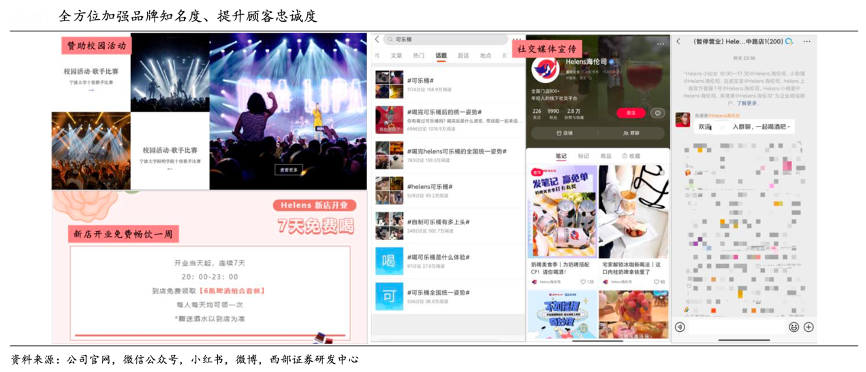Screen dimensions: 866x372
Task: Click the Helens海伦司 profile avatar logo
Action: click(545, 71)
